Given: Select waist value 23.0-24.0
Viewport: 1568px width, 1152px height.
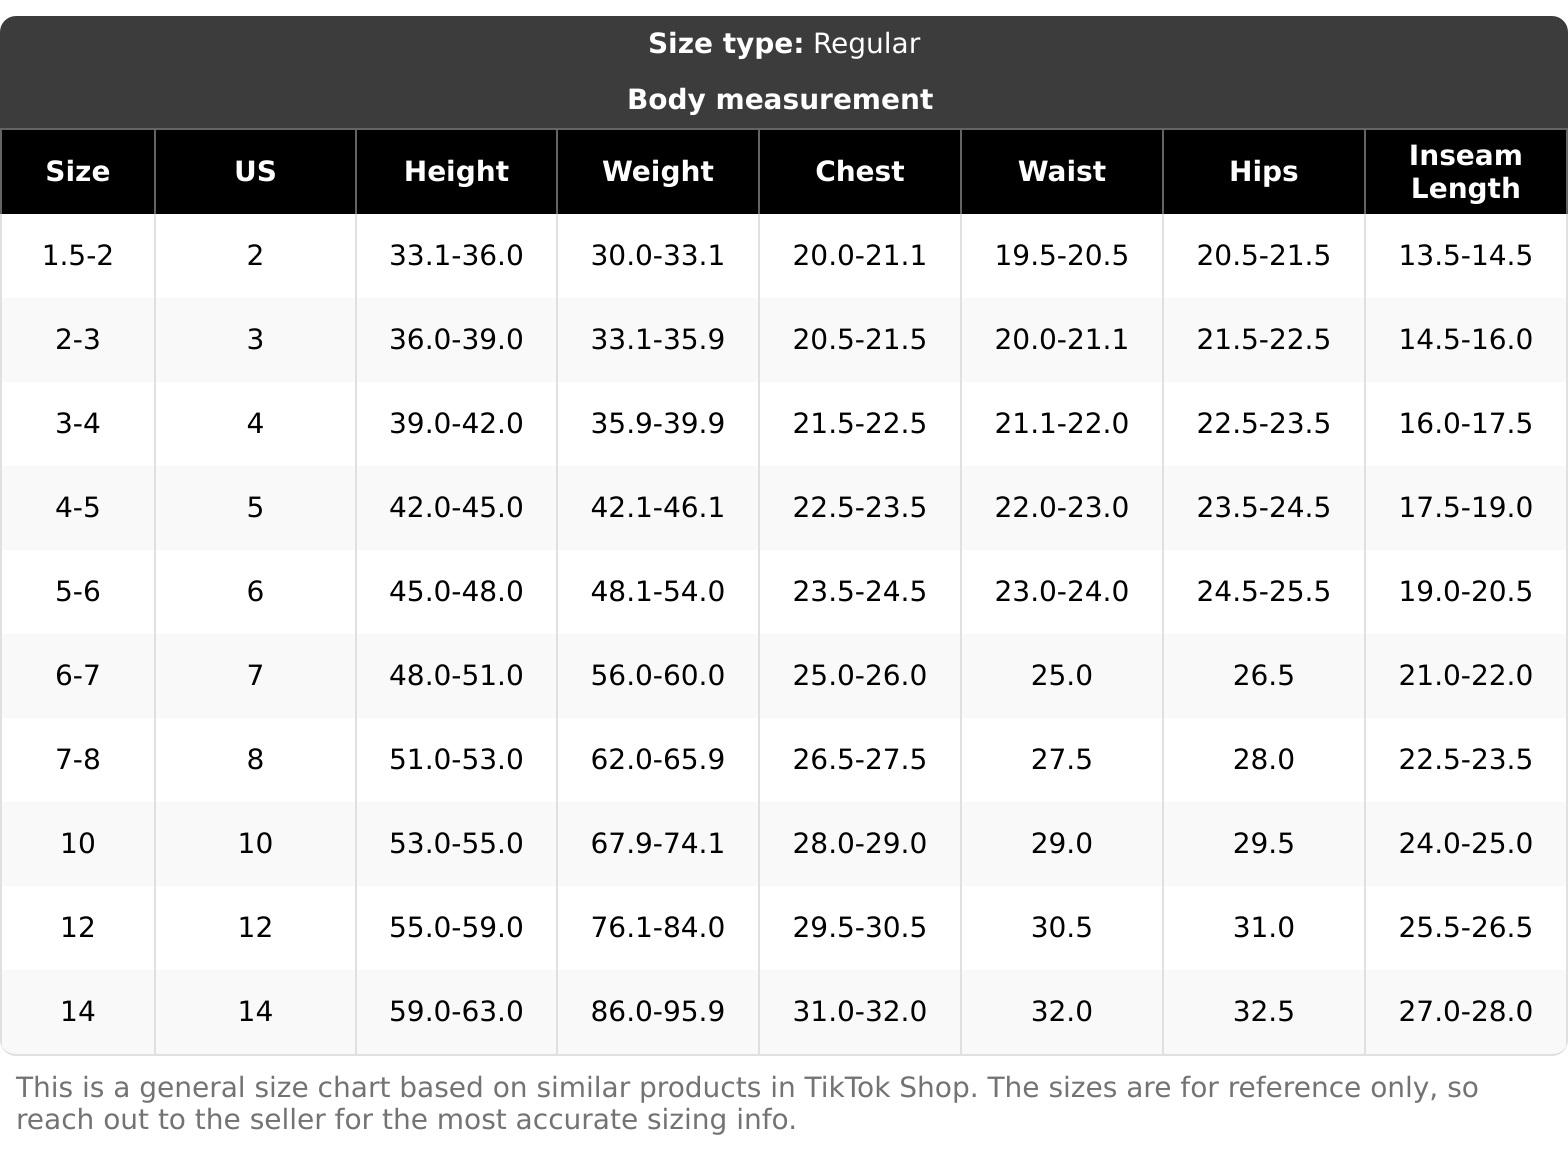Looking at the screenshot, I should pos(1062,592).
